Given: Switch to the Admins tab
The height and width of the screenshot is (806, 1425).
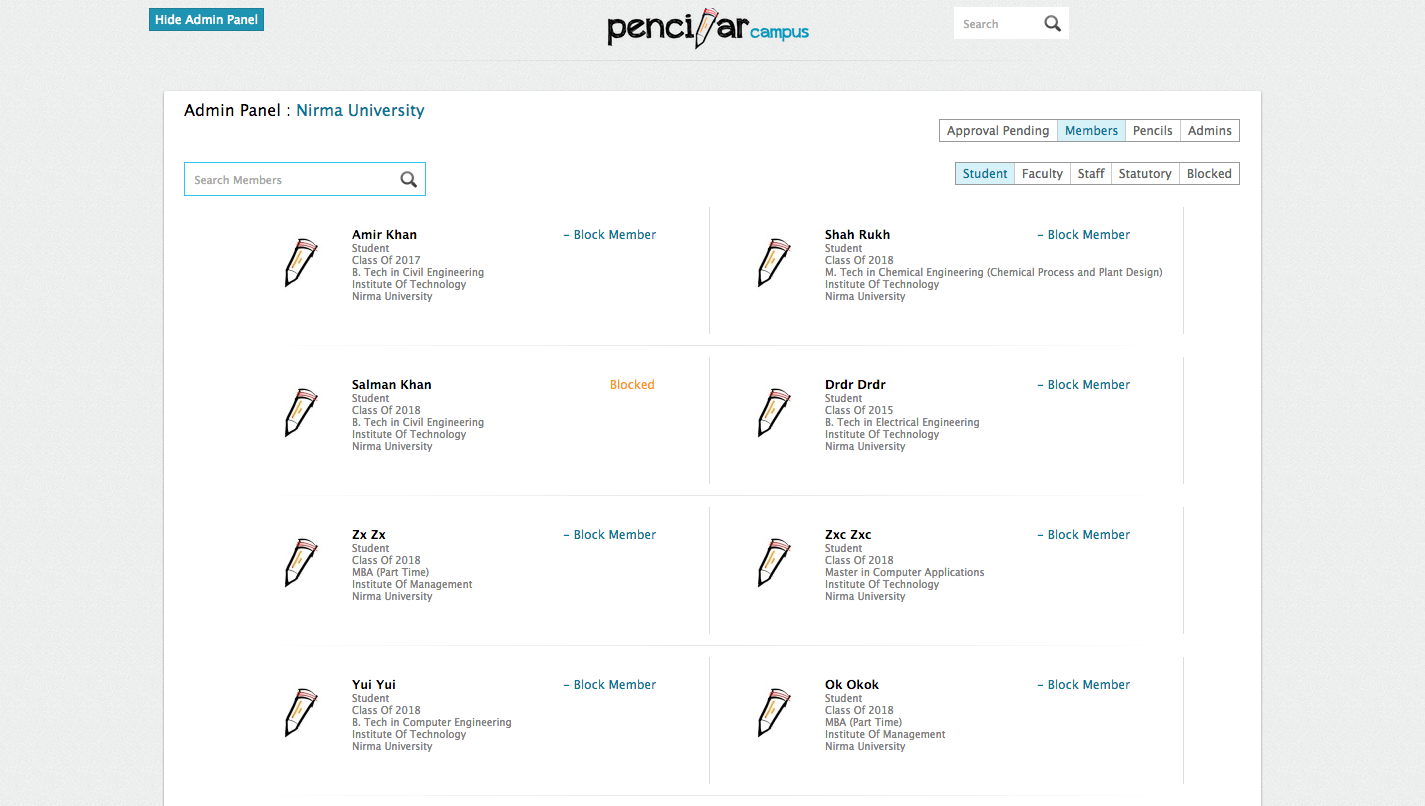Looking at the screenshot, I should pos(1209,131).
